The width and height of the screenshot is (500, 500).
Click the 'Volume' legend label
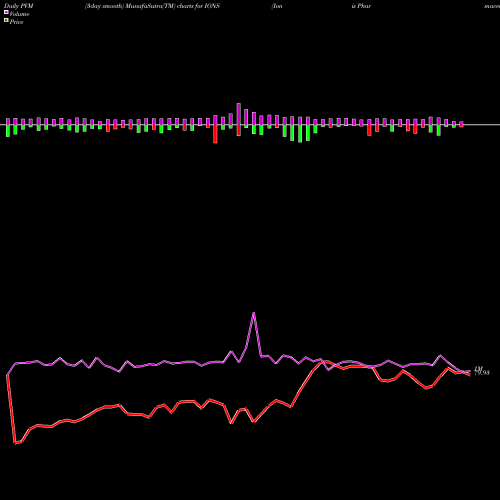19,14
